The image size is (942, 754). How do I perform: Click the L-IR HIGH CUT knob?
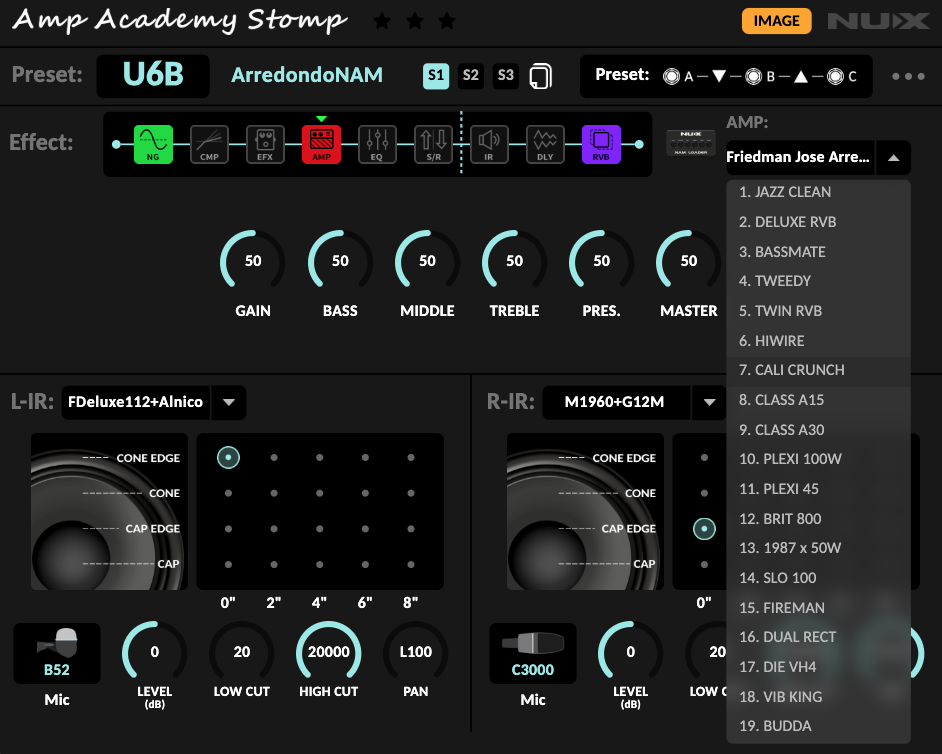coord(329,652)
